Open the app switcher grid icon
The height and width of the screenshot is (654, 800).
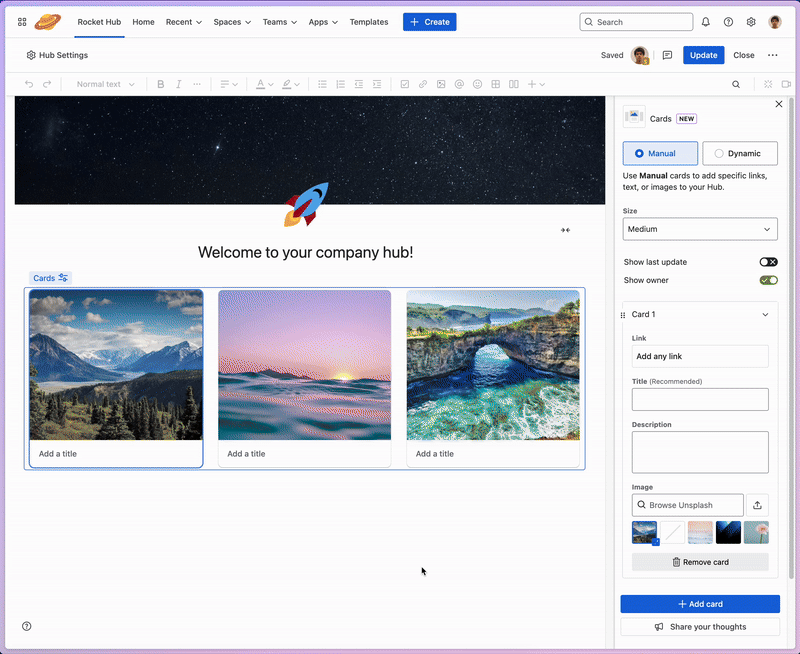(22, 22)
